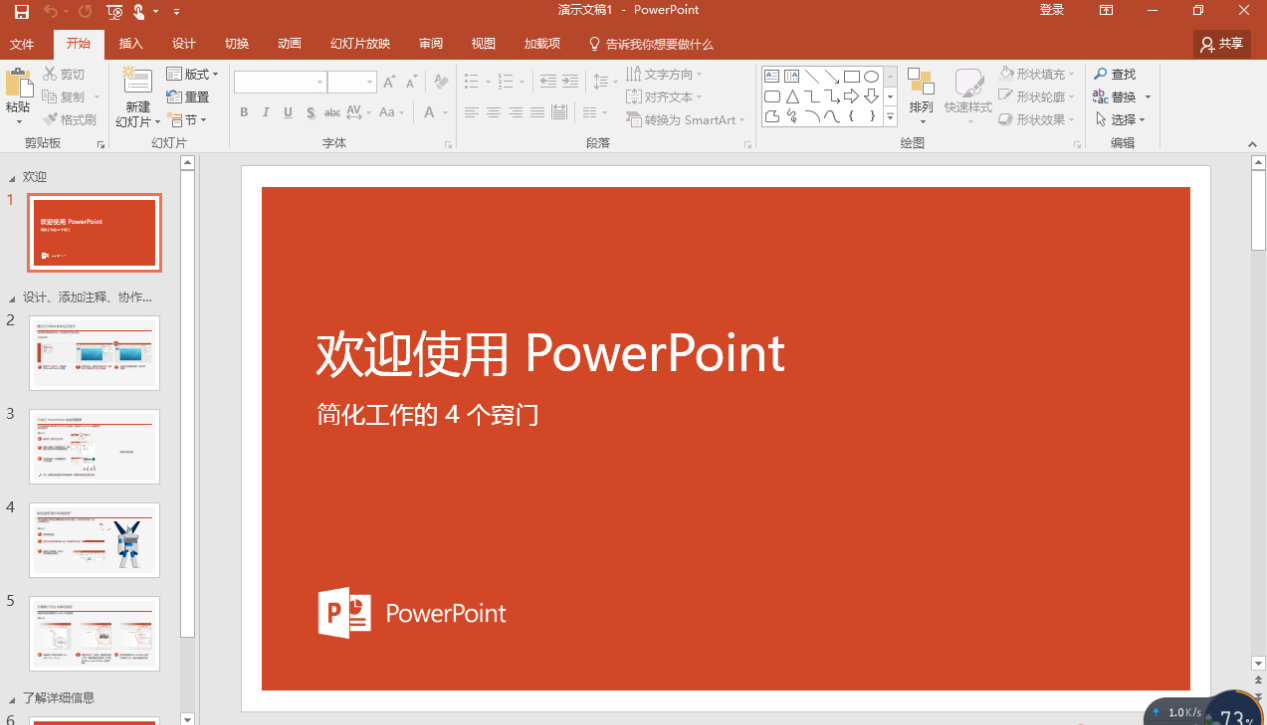Click the Share (共享) button
The width and height of the screenshot is (1267, 725).
[1222, 44]
